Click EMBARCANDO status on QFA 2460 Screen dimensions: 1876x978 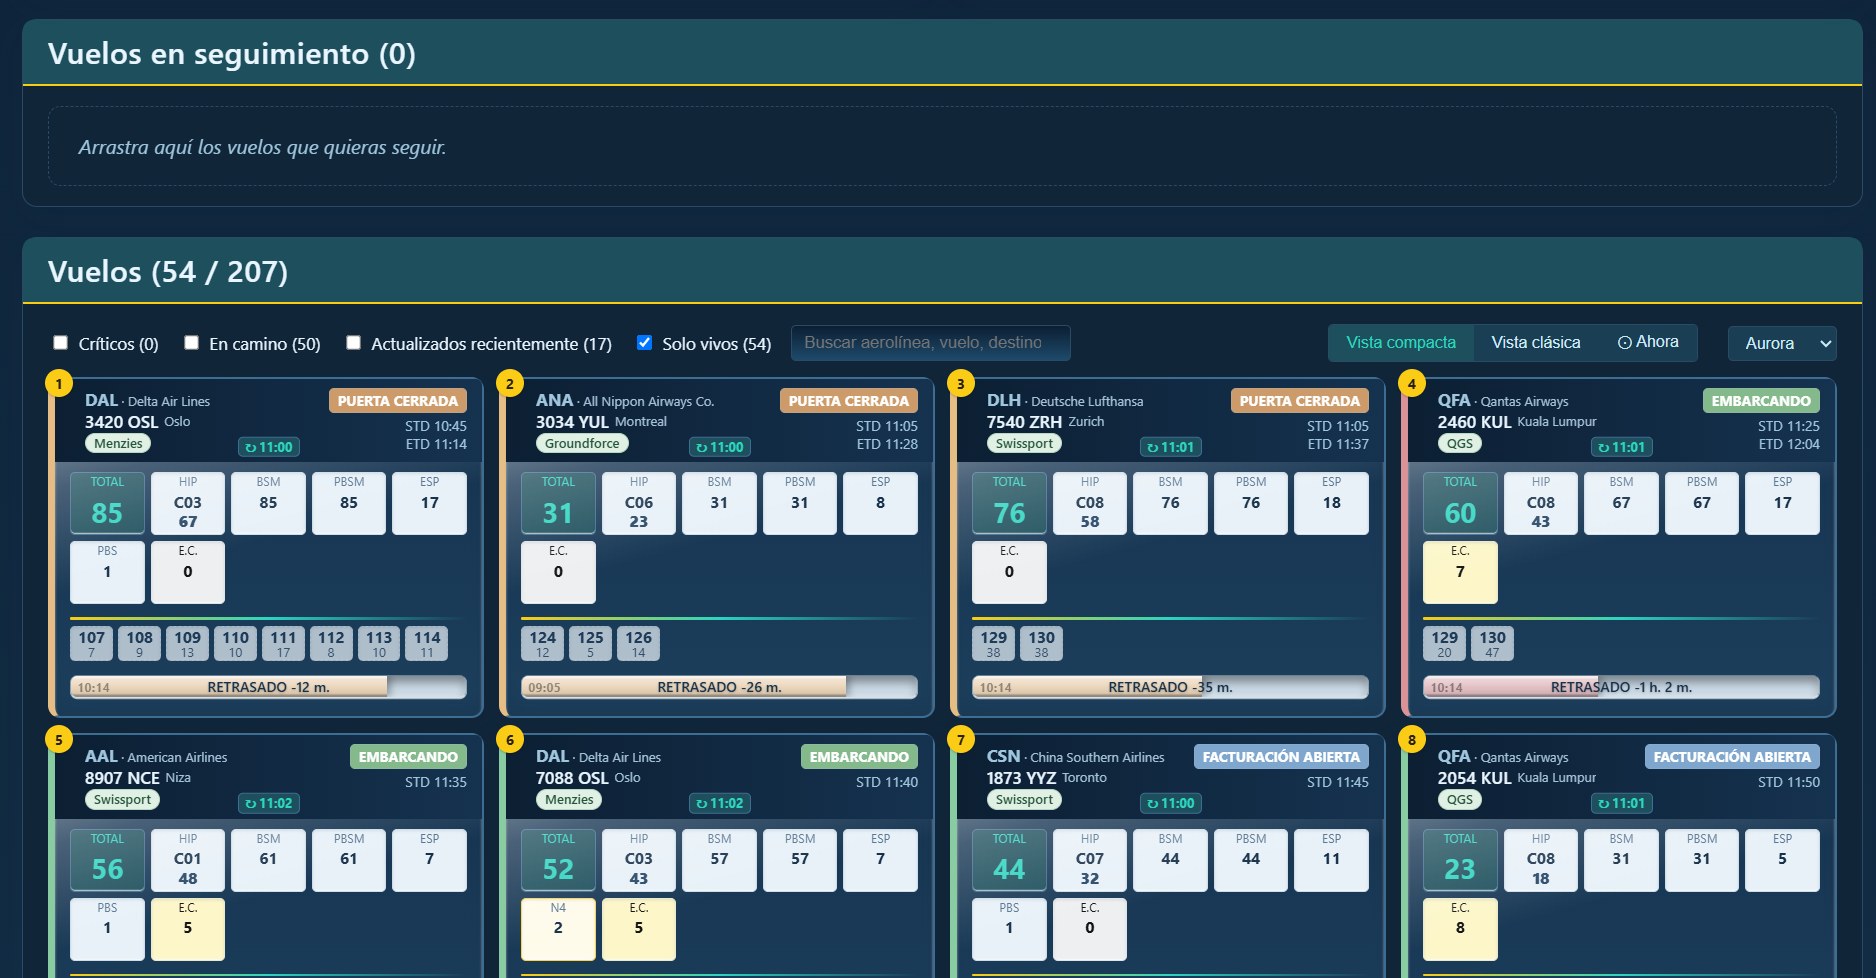[x=1761, y=401]
